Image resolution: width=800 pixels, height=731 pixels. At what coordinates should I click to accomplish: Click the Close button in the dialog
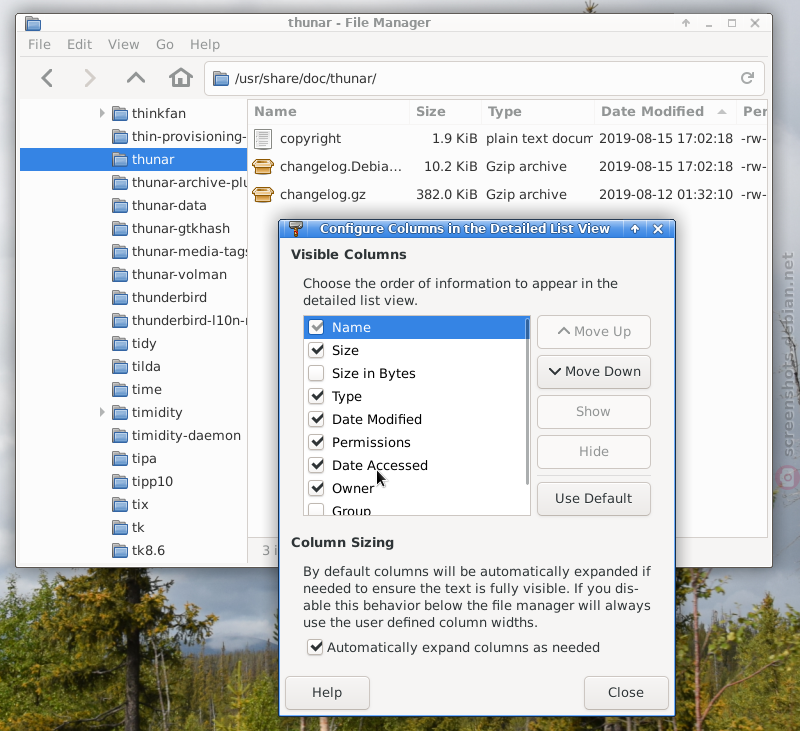click(626, 692)
